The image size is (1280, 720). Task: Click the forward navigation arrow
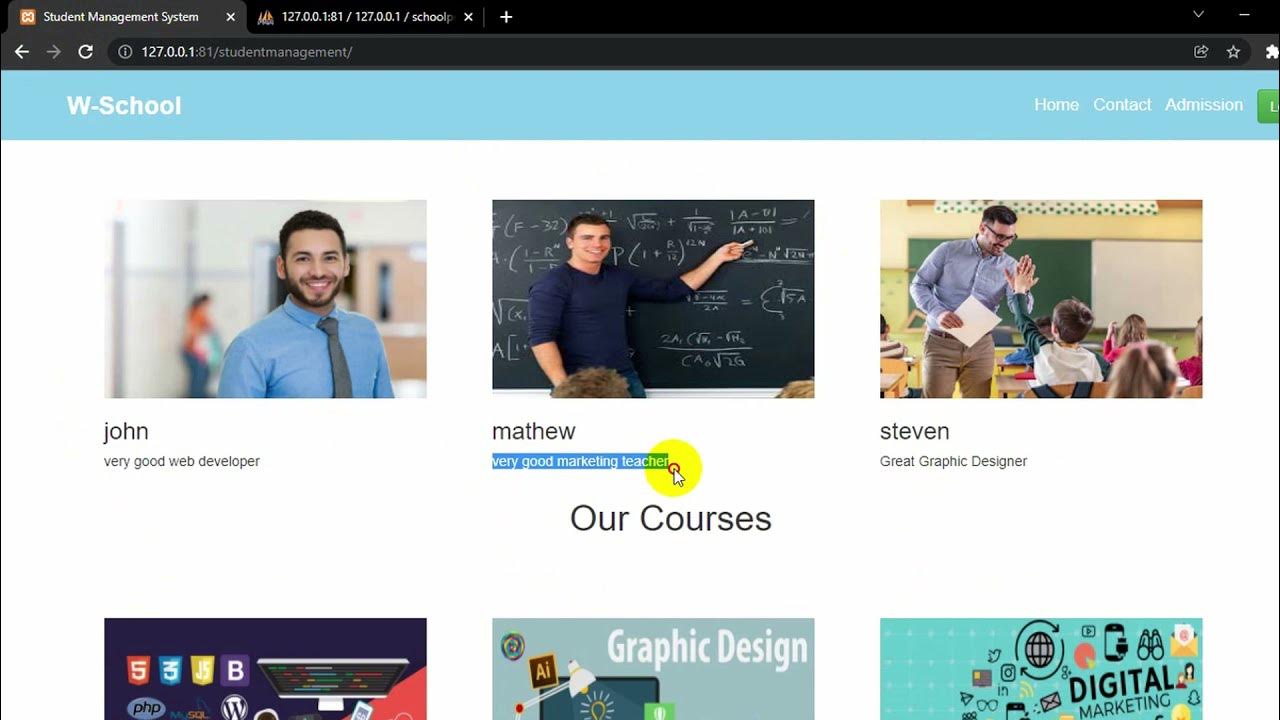point(54,52)
